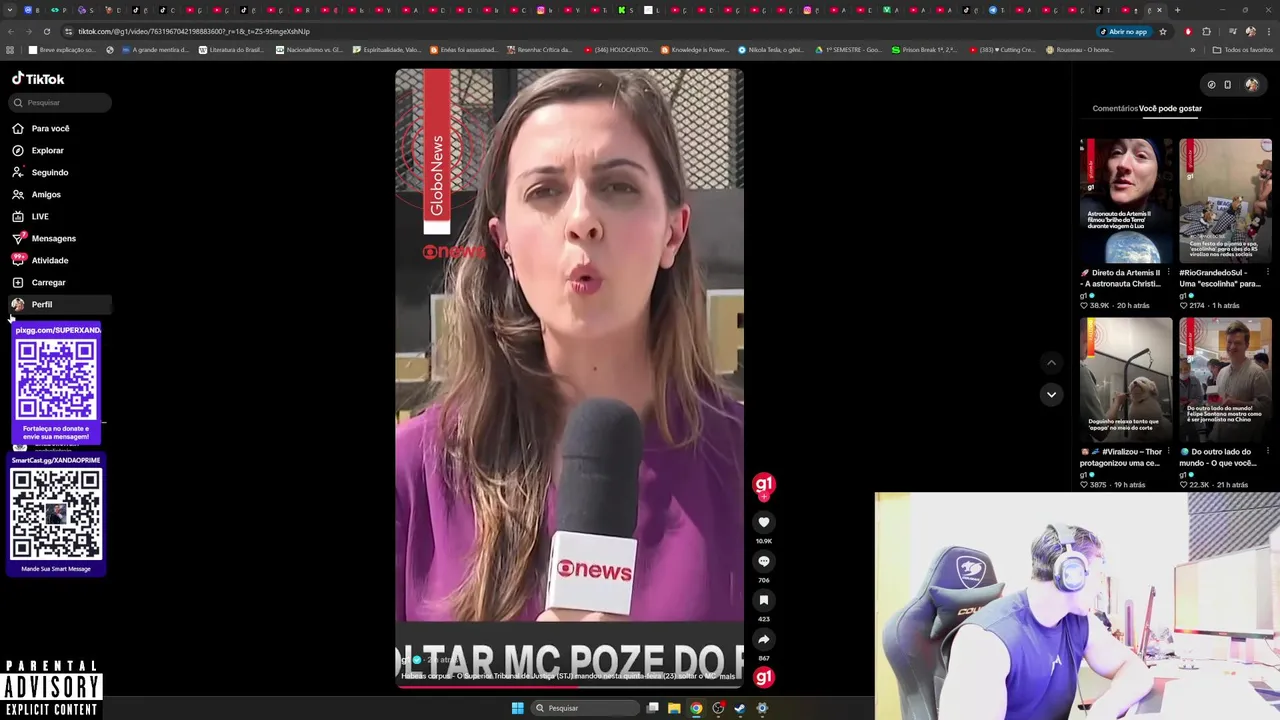Go to the Para você feed
Viewport: 1280px width, 720px height.
pos(50,128)
